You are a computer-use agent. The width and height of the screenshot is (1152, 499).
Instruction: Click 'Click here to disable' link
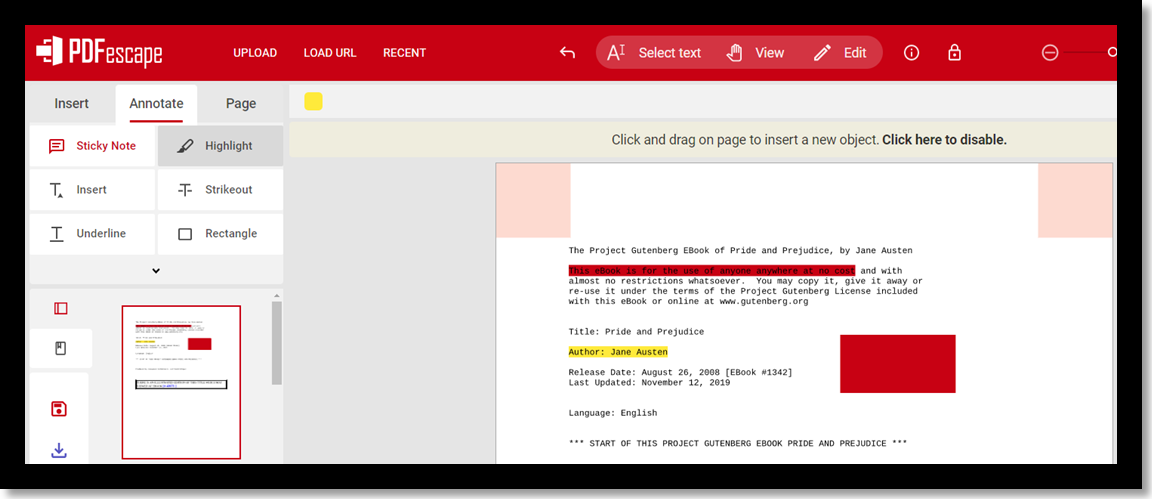click(944, 140)
